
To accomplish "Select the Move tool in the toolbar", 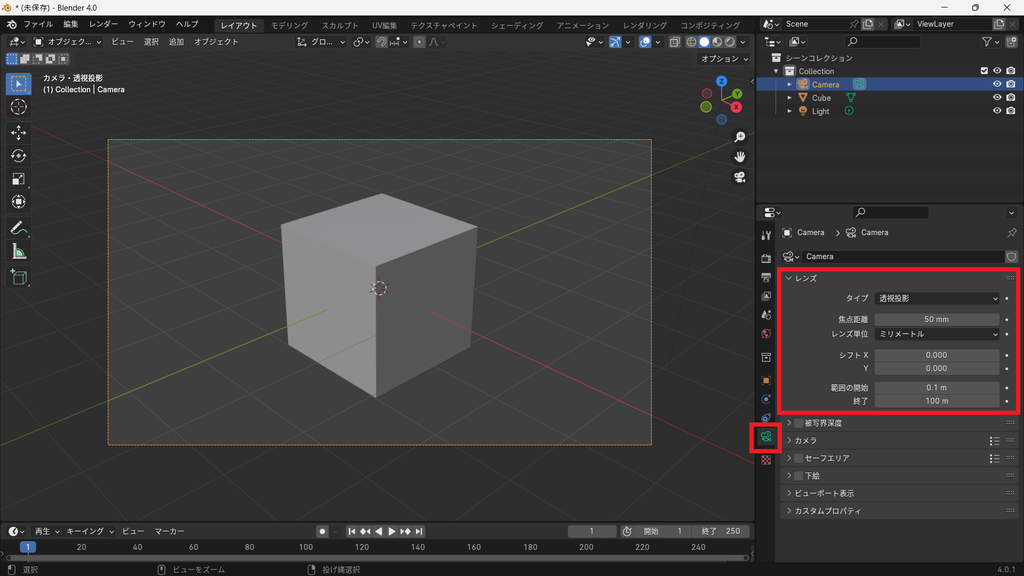I will click(18, 133).
